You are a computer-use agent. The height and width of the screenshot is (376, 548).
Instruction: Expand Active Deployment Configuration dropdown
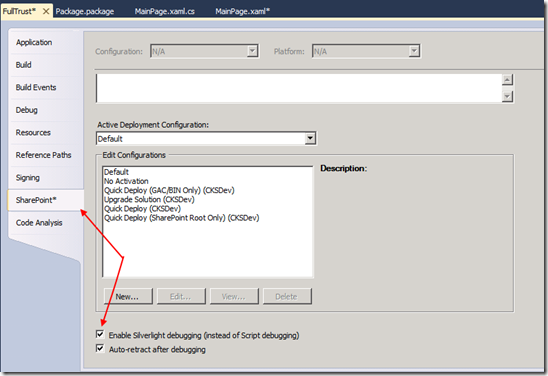click(x=310, y=138)
